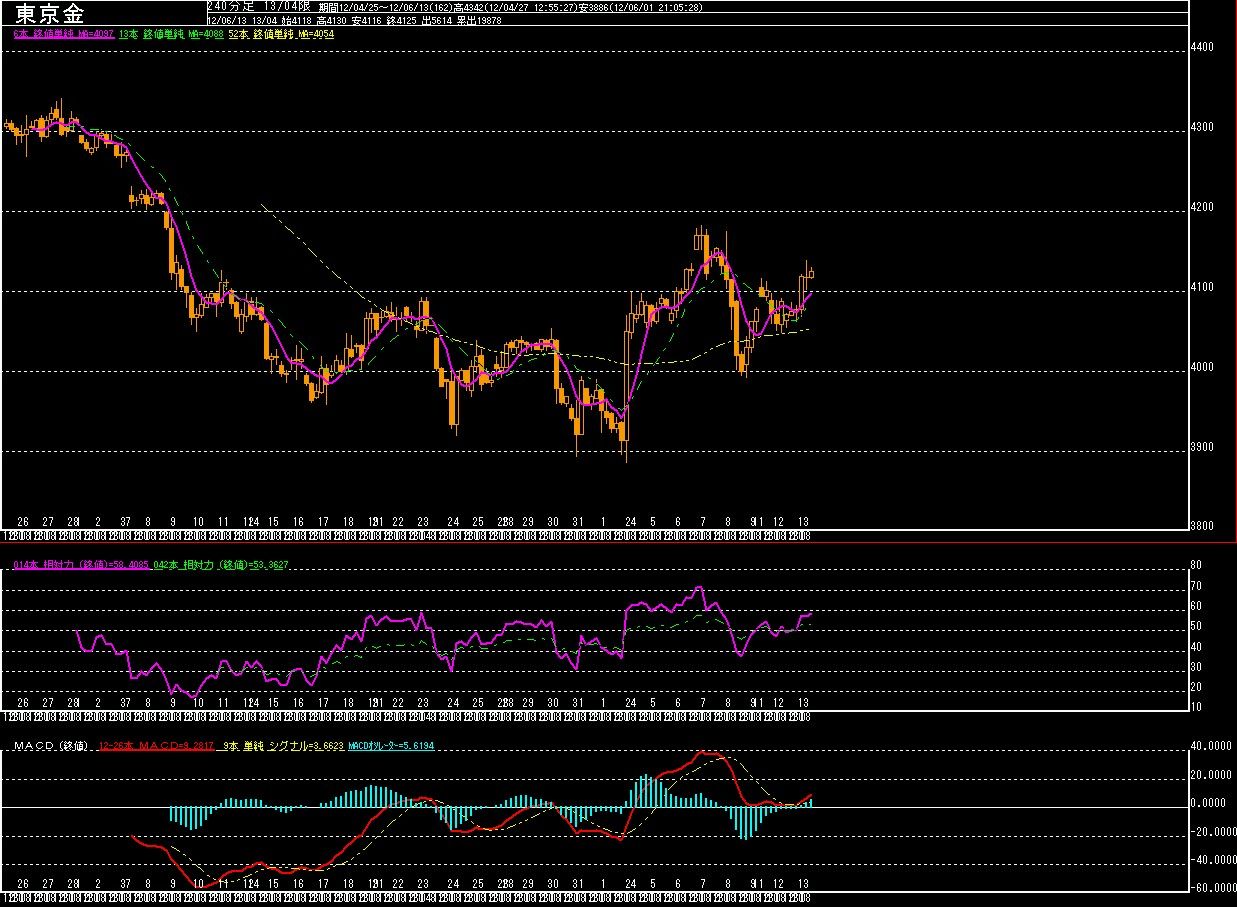1237x907 pixels.
Task: Click the 014本 相対力 (終値)=58.4085 legend
Action: click(x=81, y=565)
